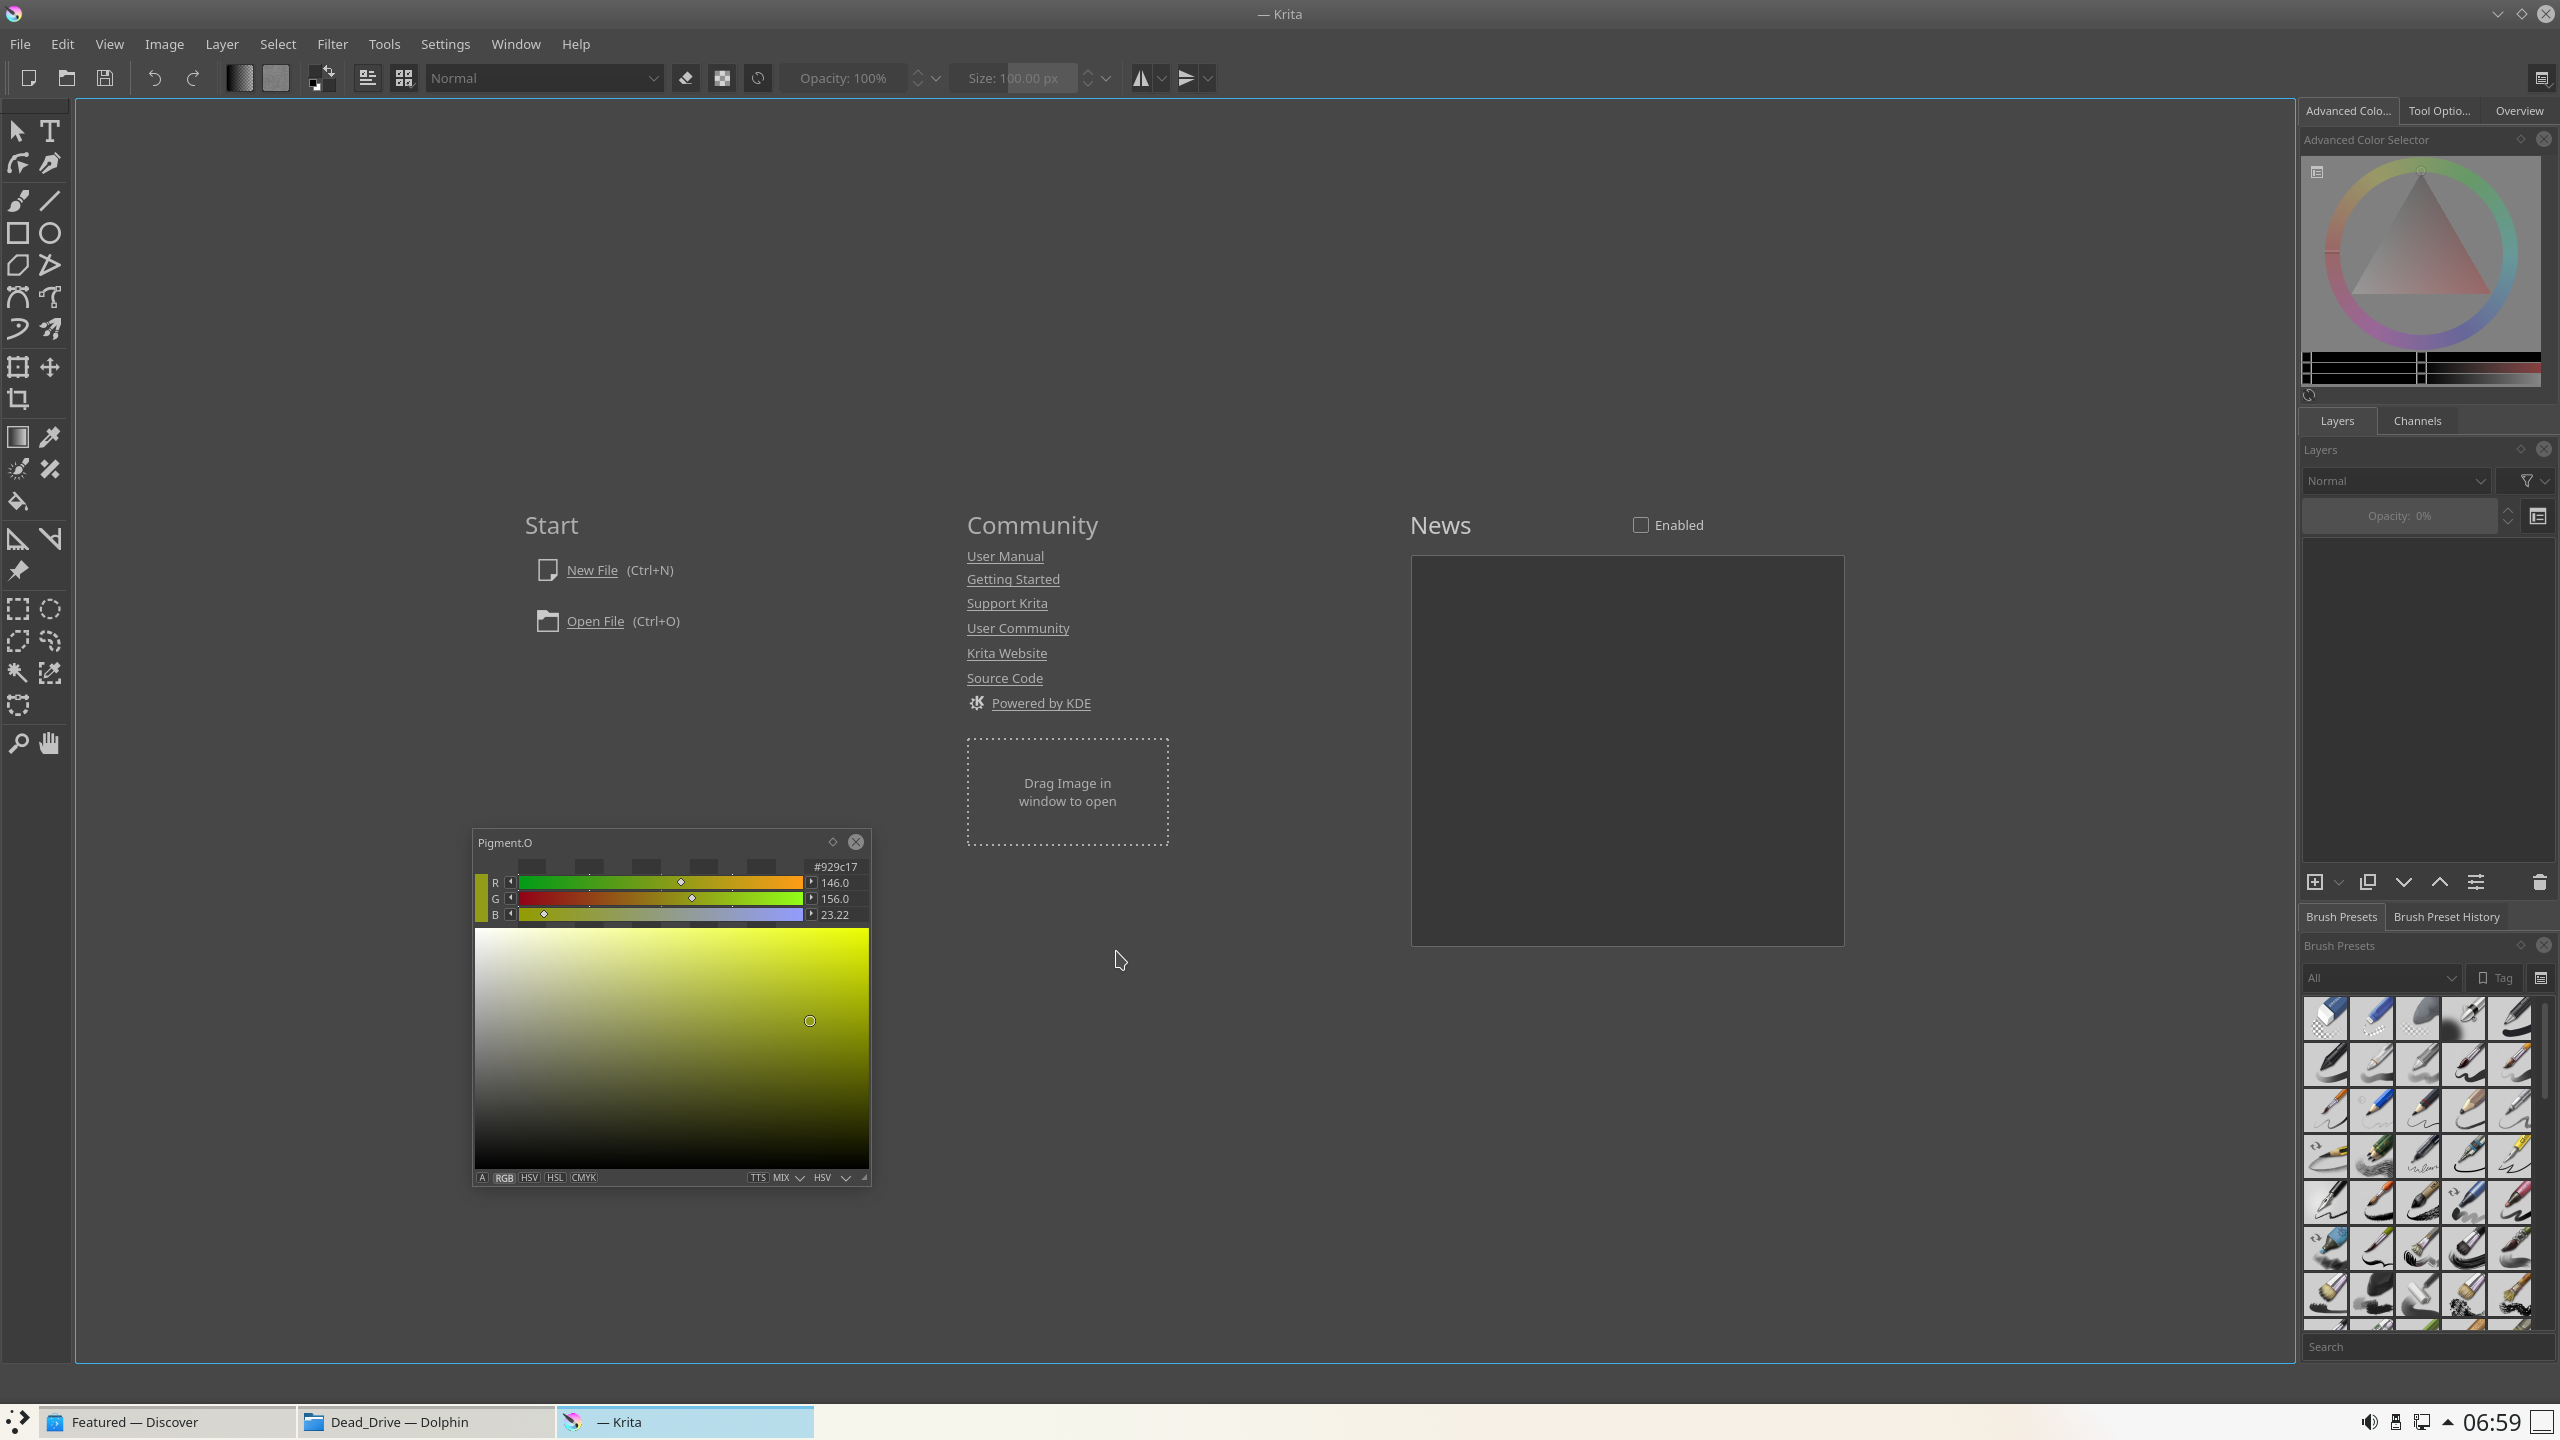
Task: Switch Pigment.O to HSL channel mode
Action: pyautogui.click(x=555, y=1178)
